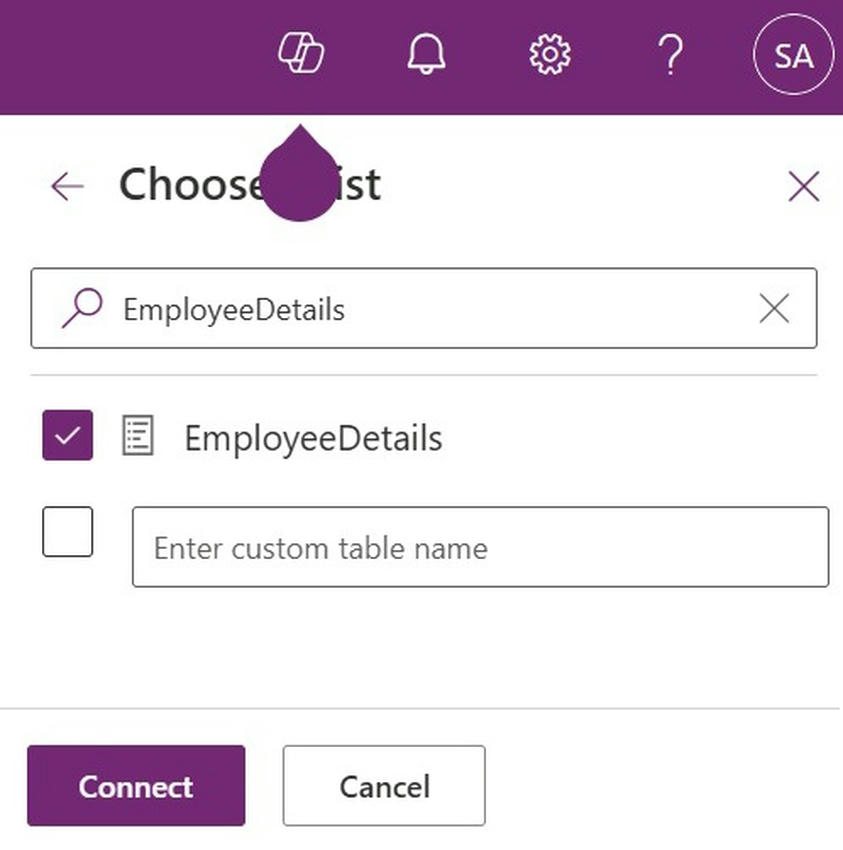This screenshot has height=850, width=843.
Task: Click the Enter custom table name field
Action: [480, 546]
